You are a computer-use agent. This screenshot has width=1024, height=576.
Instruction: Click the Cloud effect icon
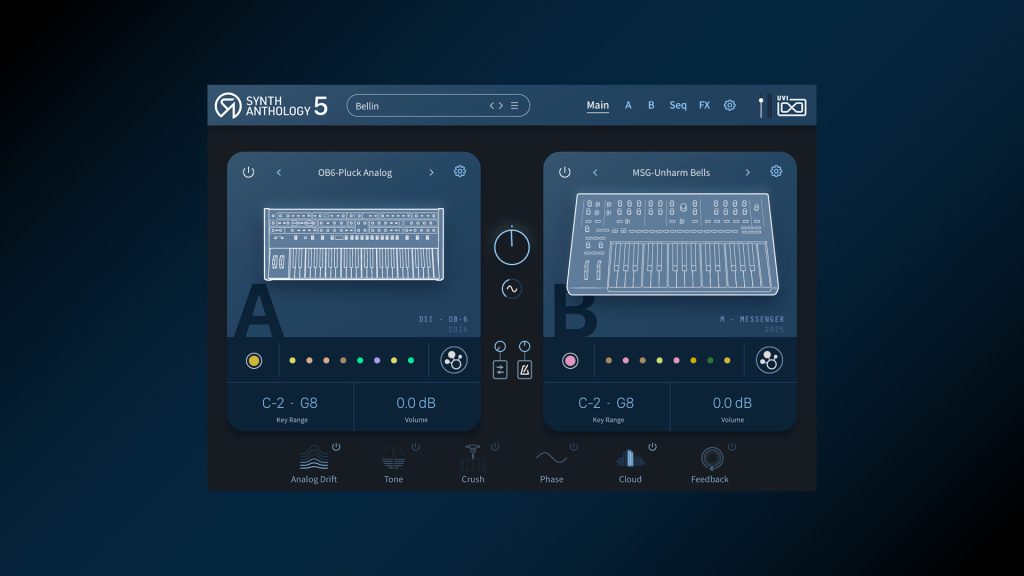click(x=630, y=458)
